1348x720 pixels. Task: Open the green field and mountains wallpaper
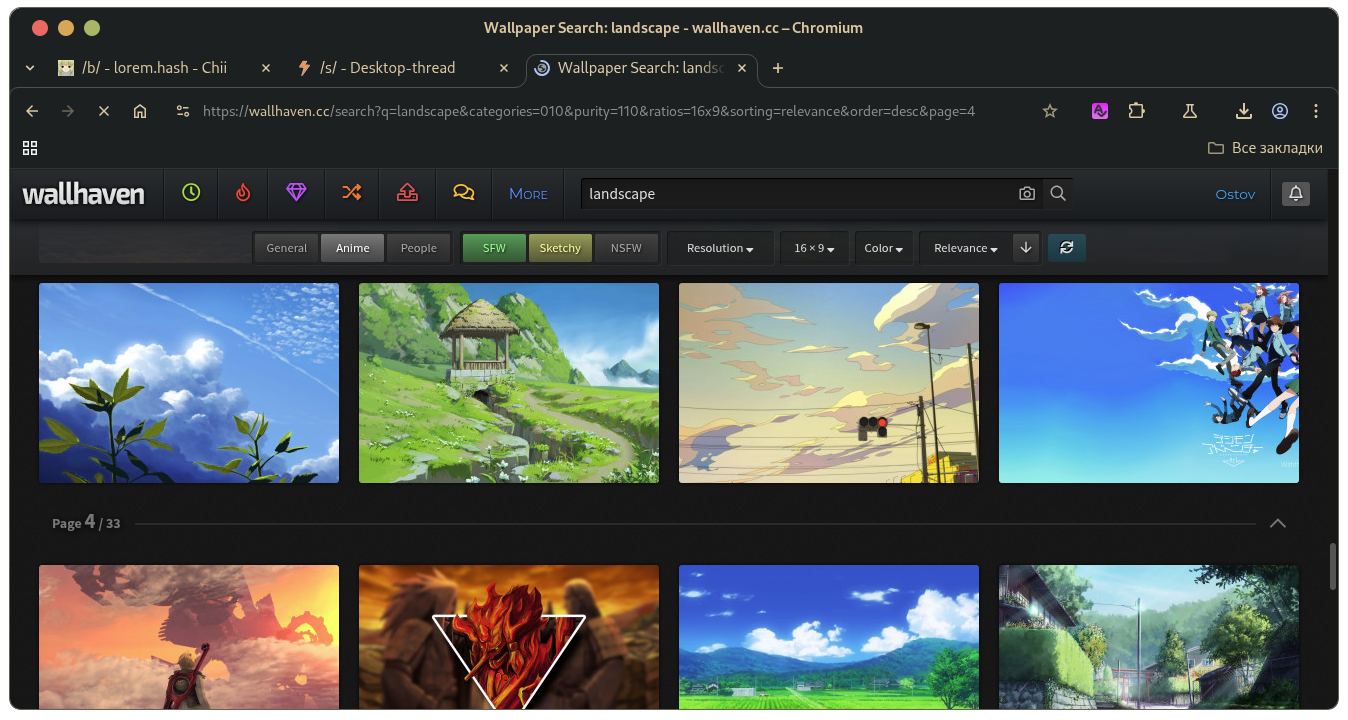[x=829, y=637]
